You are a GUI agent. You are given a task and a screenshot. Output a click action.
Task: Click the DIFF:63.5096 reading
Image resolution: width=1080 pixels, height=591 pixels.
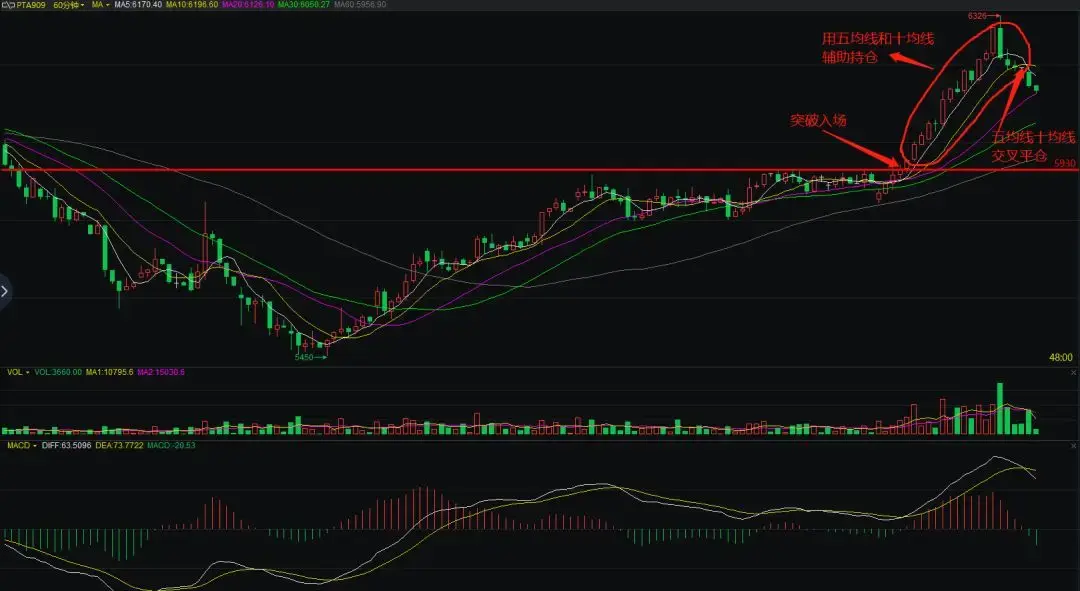click(67, 446)
